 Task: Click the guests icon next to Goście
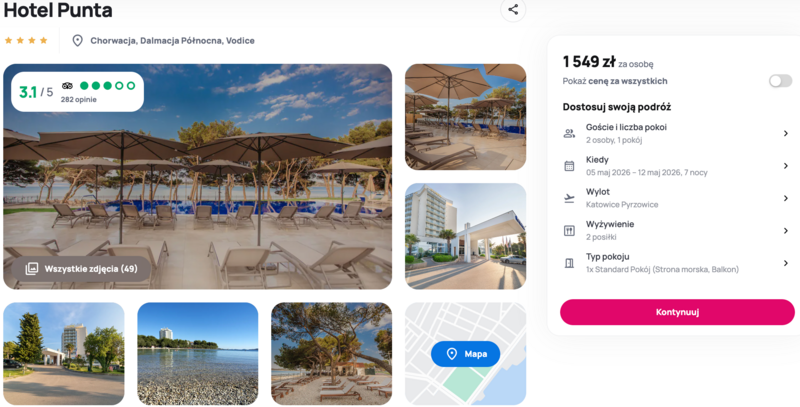(569, 134)
